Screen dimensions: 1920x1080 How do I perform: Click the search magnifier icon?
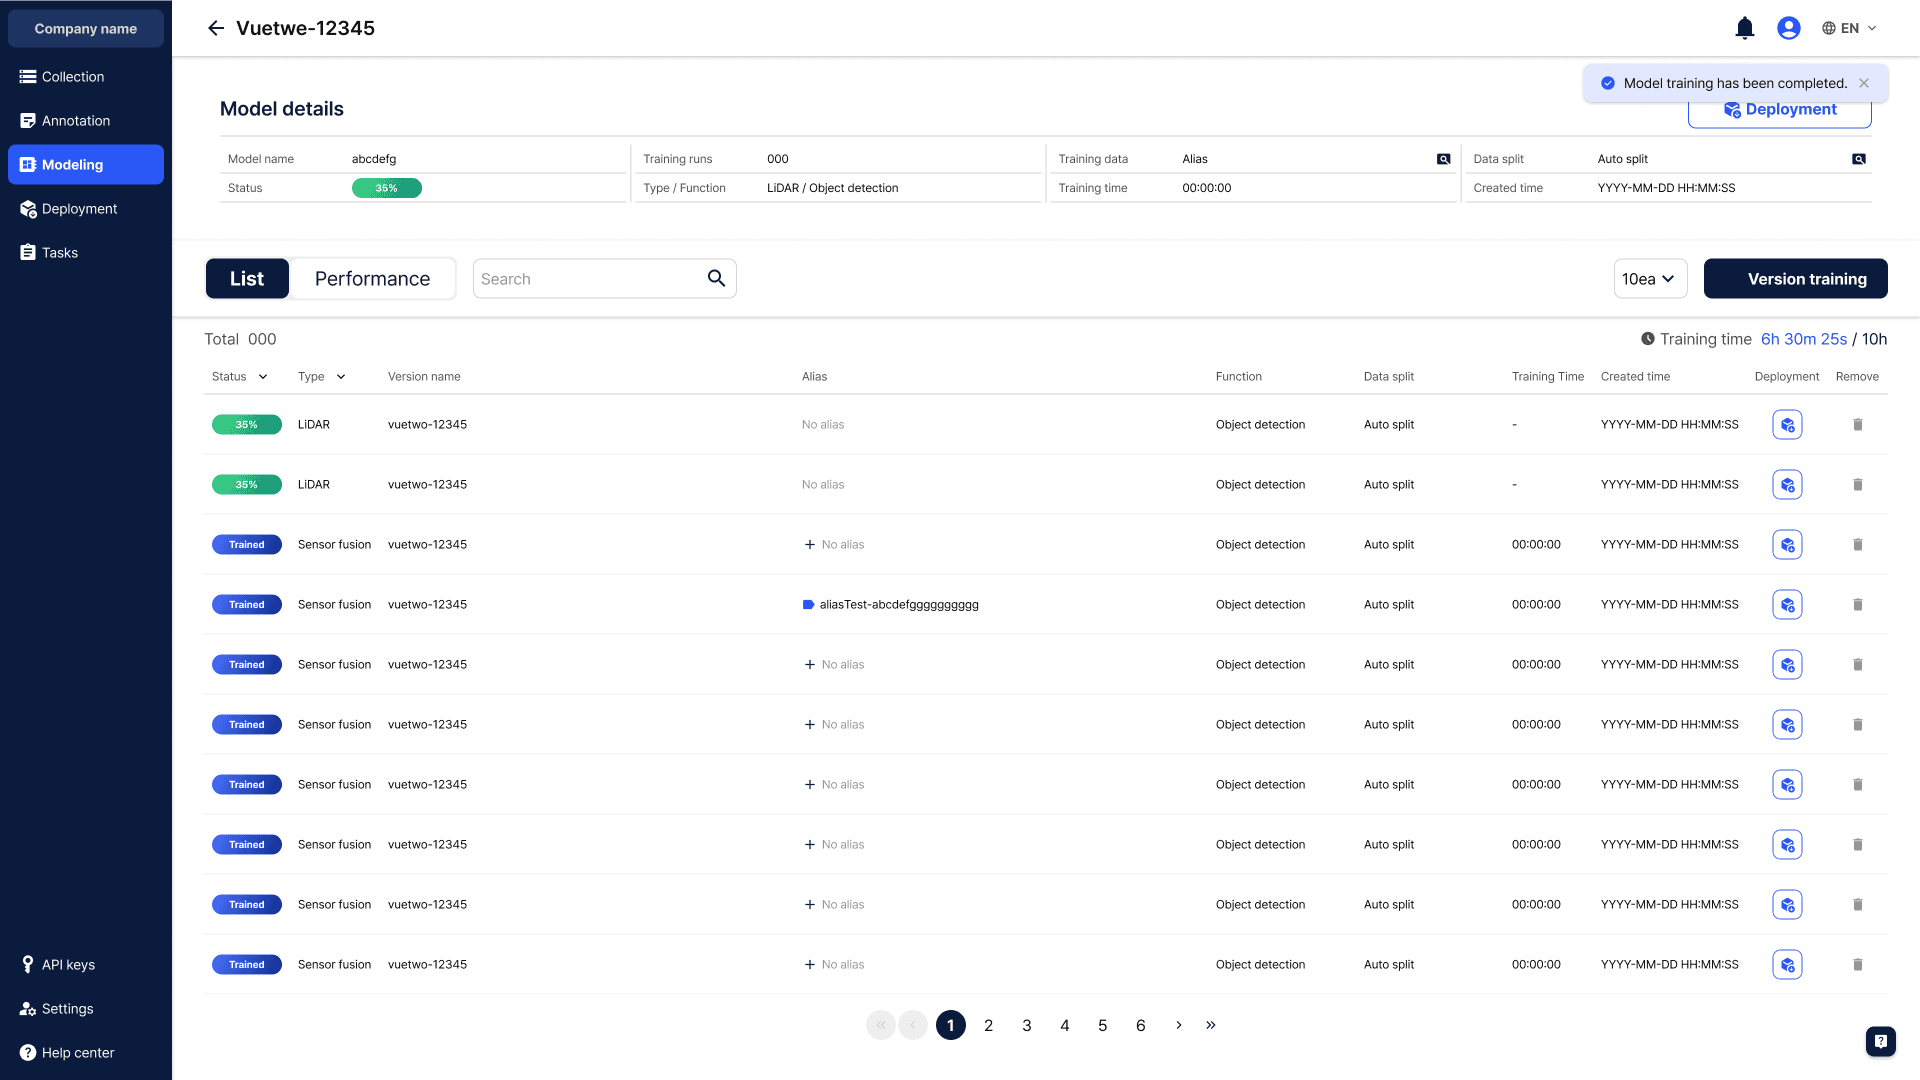[716, 278]
